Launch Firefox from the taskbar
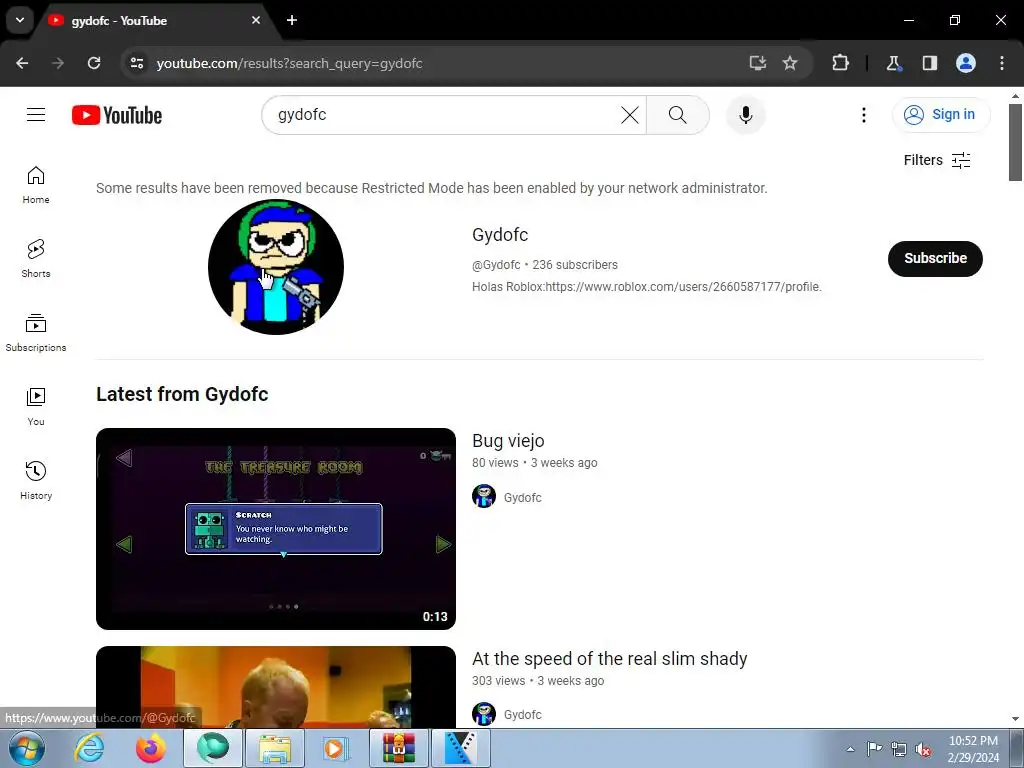The image size is (1024, 768). click(x=151, y=748)
